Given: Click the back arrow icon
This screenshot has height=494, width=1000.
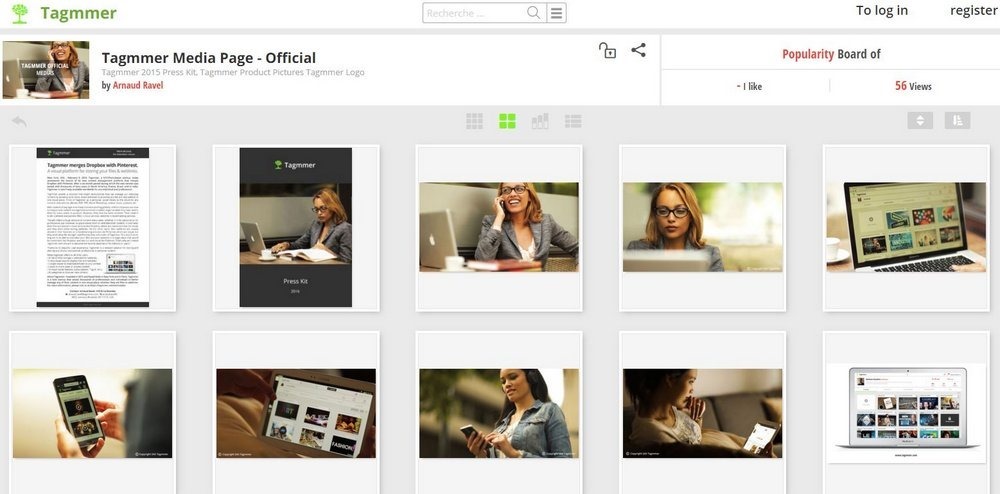Looking at the screenshot, I should pos(19,122).
